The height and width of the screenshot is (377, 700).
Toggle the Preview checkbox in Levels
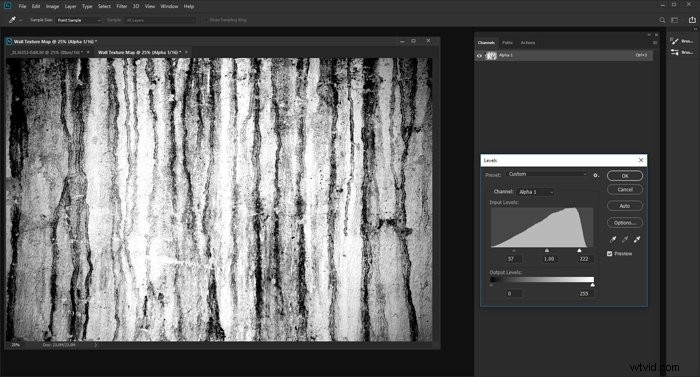pos(609,254)
